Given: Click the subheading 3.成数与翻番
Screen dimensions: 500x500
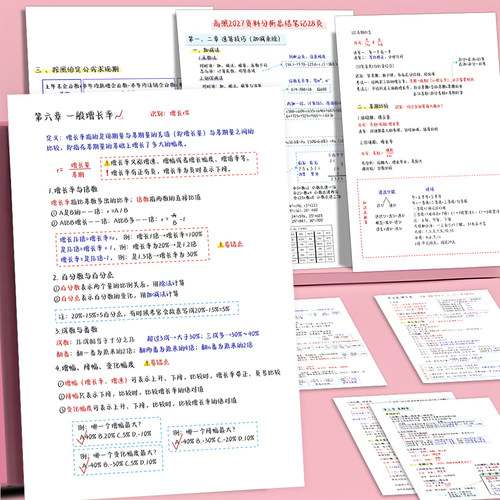Looking at the screenshot, I should pos(76,330).
